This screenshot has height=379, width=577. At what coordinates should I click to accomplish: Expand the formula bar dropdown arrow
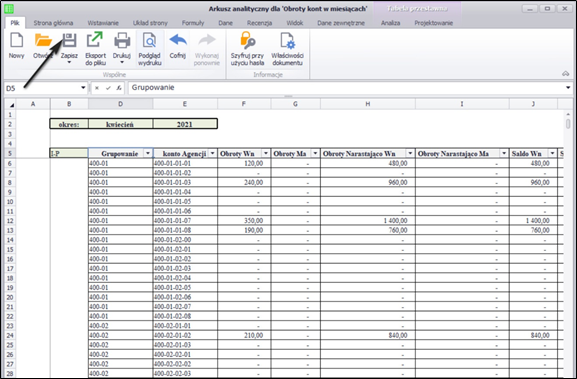(x=568, y=88)
